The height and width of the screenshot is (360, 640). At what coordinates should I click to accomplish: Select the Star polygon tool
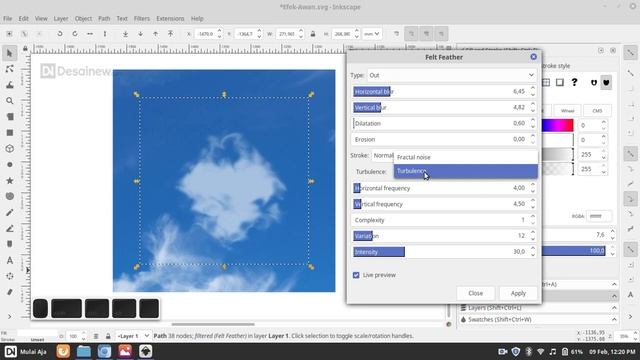click(10, 180)
